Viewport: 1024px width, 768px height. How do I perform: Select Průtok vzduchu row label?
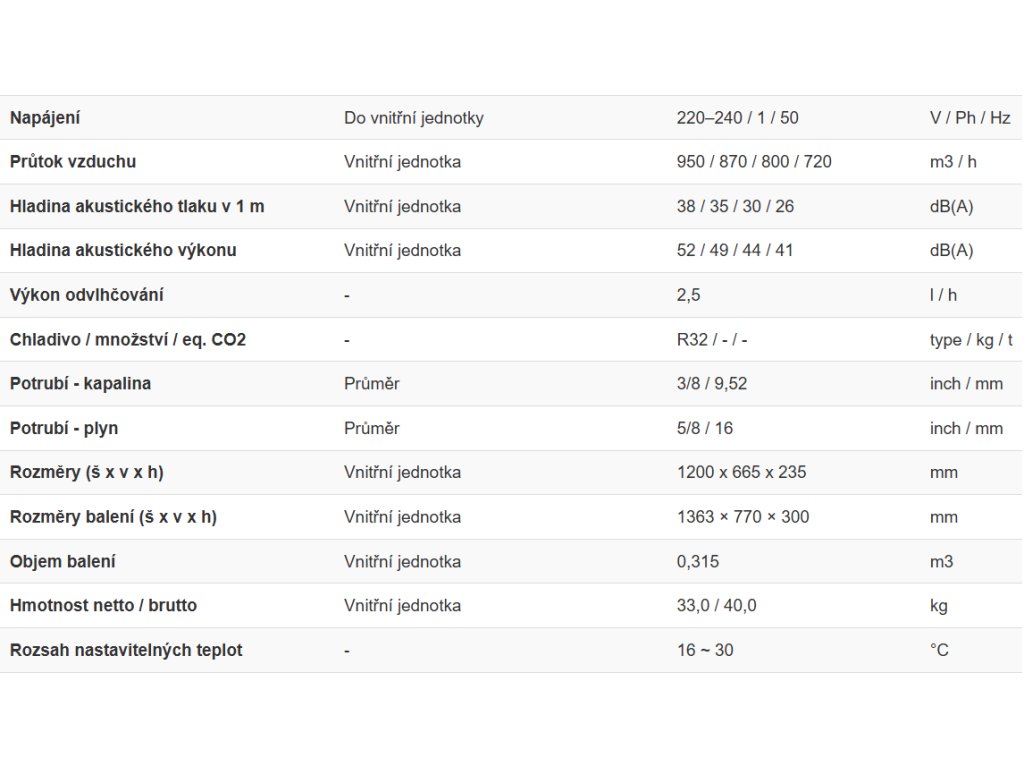(x=73, y=162)
